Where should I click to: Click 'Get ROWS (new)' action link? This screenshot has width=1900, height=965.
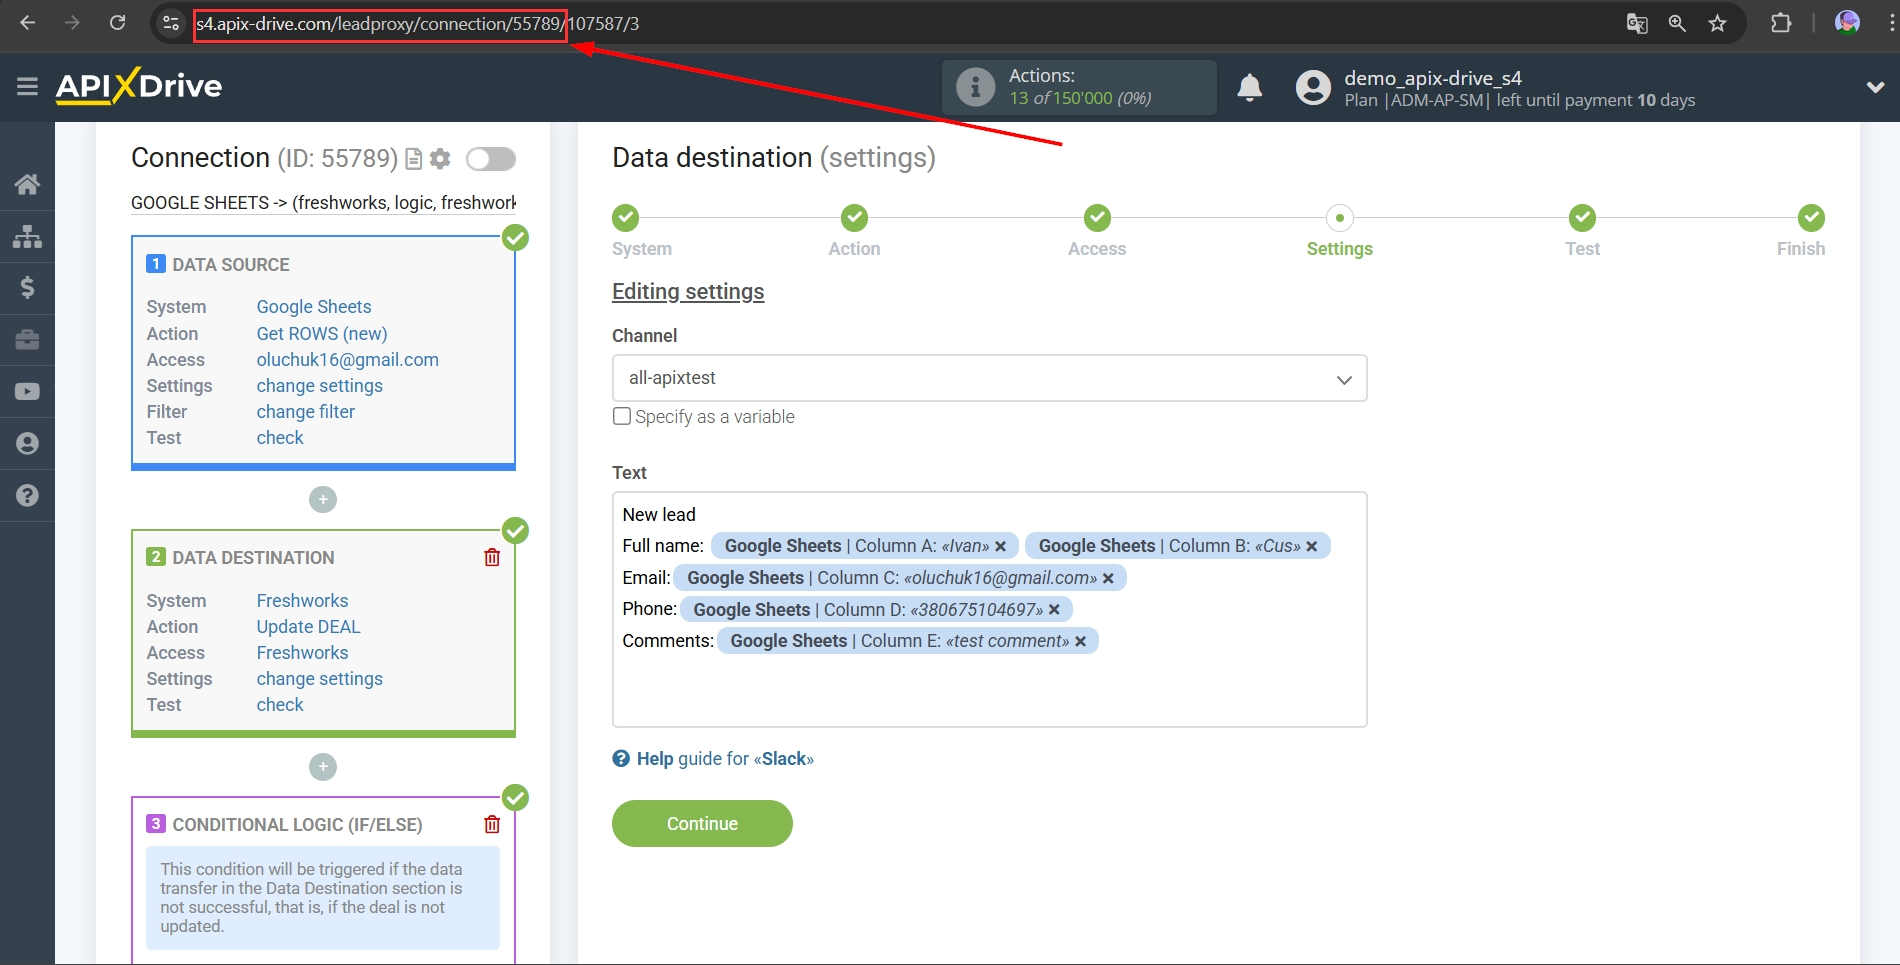[322, 334]
